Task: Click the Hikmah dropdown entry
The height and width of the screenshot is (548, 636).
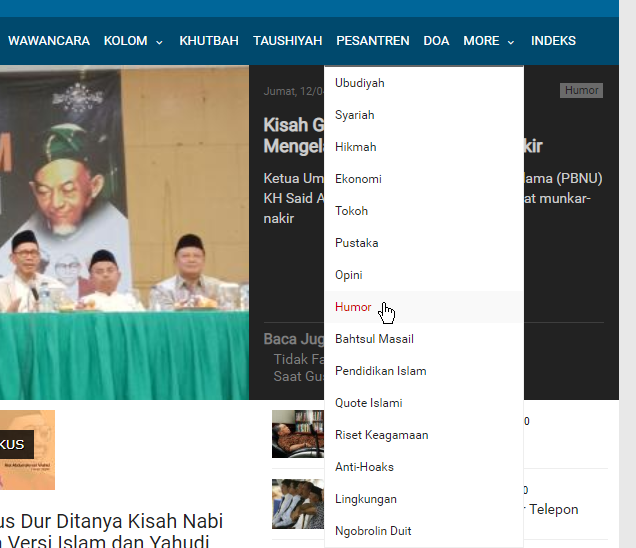Action: tap(356, 147)
